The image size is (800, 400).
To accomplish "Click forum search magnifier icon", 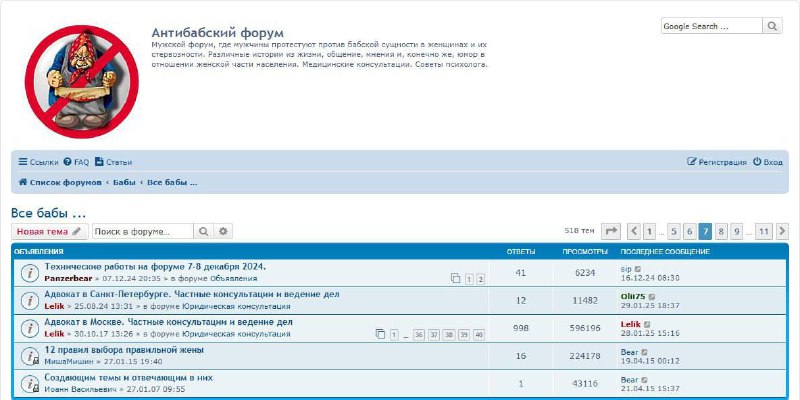I will 203,231.
